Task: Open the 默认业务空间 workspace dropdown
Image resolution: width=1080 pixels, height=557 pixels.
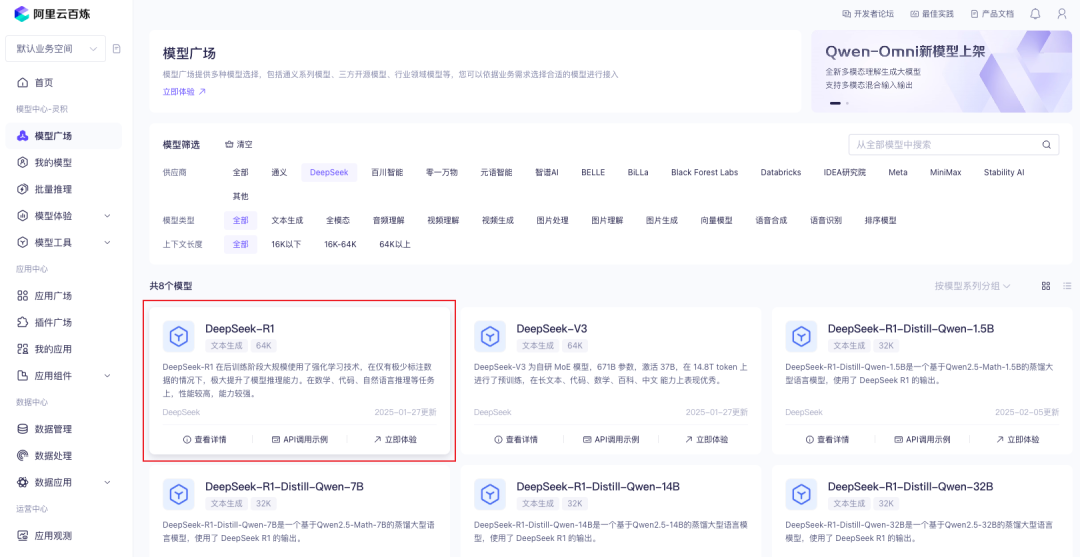Action: pyautogui.click(x=55, y=49)
